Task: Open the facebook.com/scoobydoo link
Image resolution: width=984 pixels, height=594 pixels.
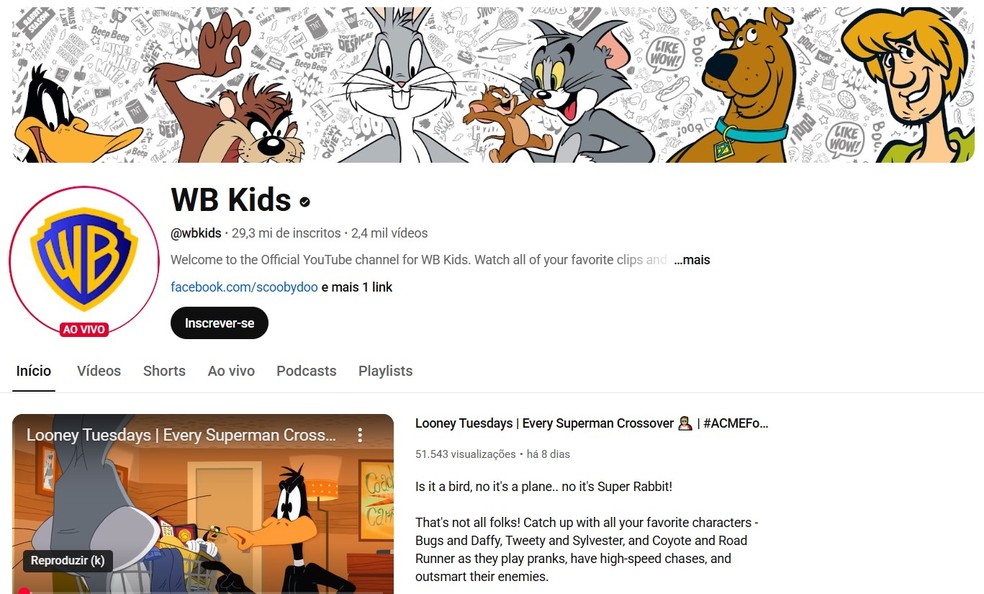Action: click(x=244, y=287)
